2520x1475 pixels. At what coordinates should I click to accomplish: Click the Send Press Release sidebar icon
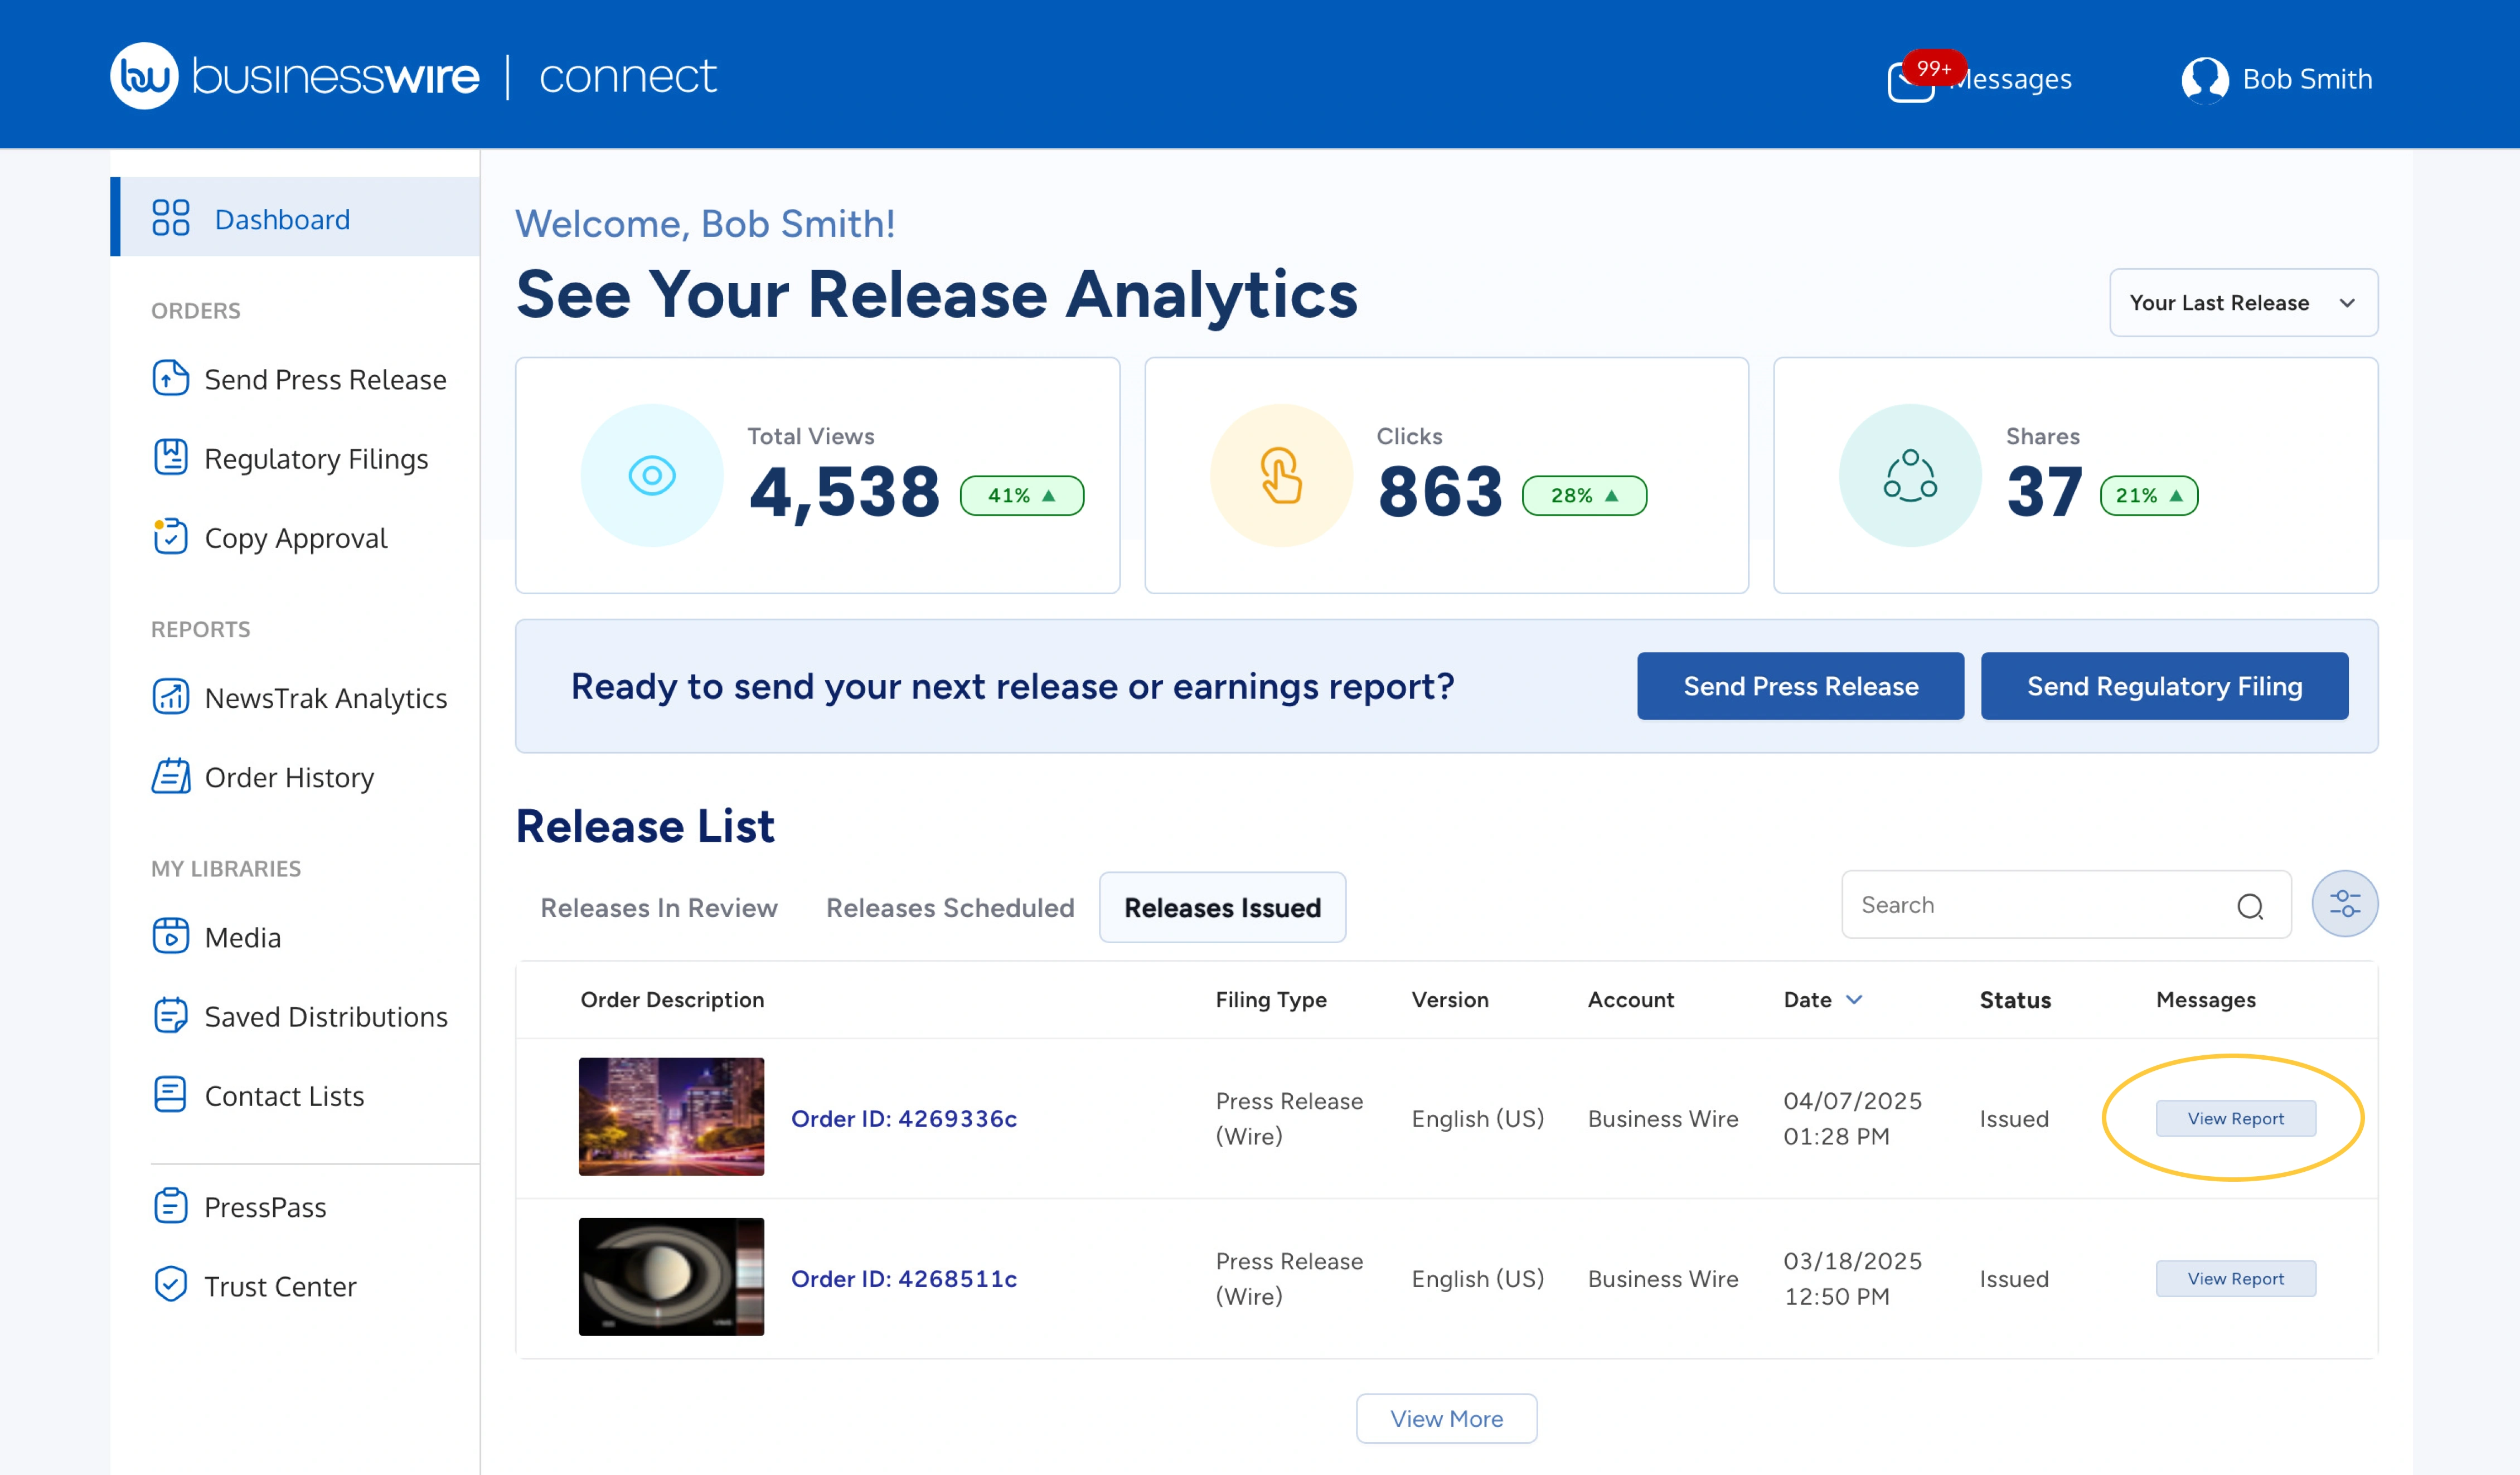pos(171,379)
